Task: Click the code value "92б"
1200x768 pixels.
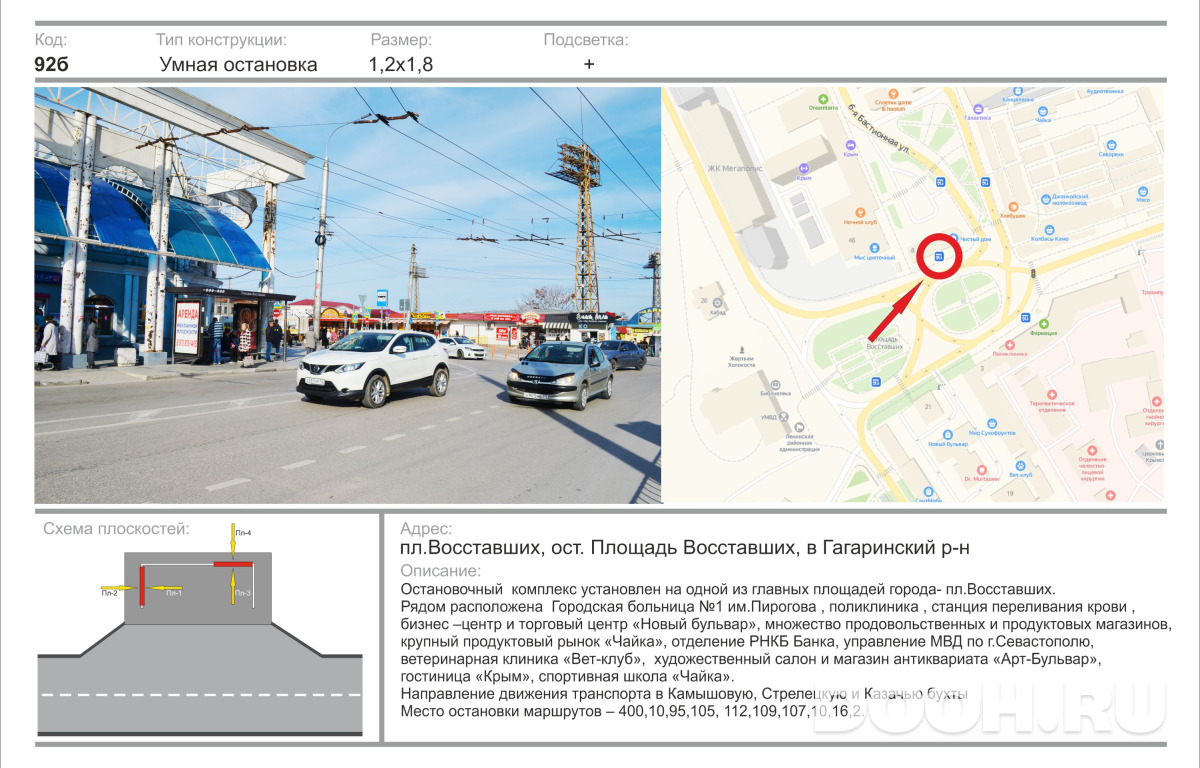Action: coord(52,65)
